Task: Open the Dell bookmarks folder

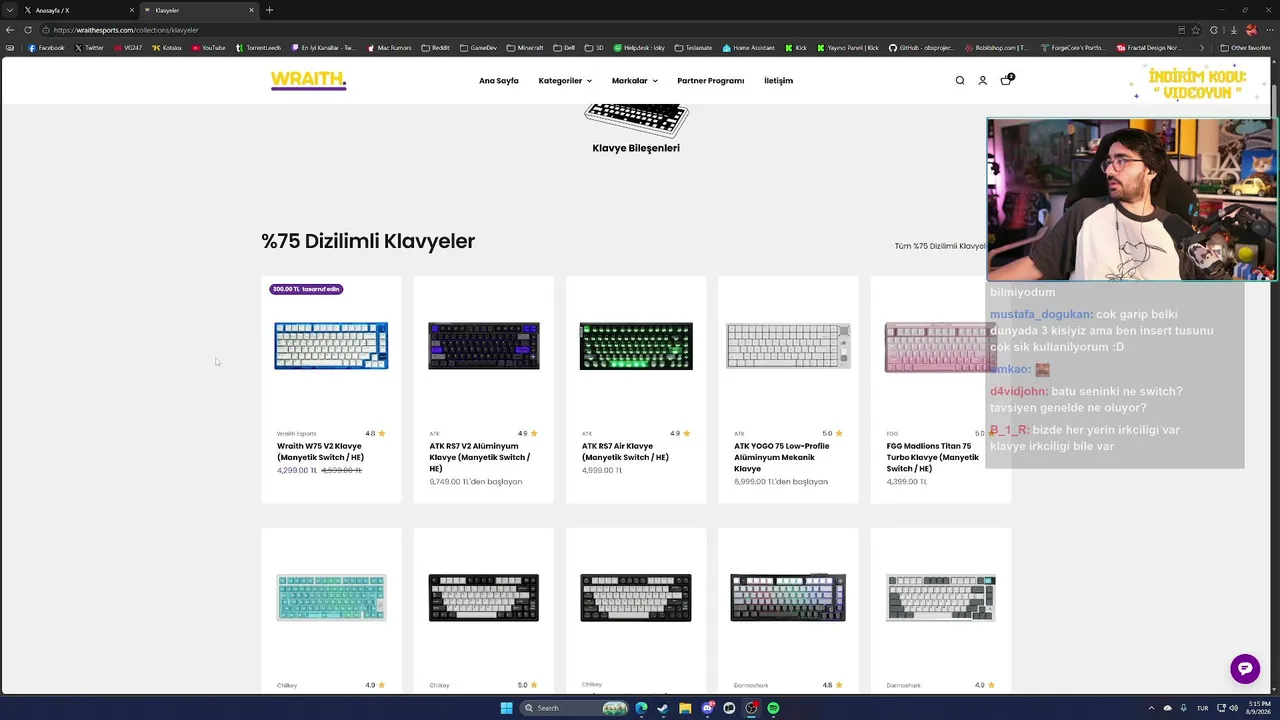Action: click(564, 48)
